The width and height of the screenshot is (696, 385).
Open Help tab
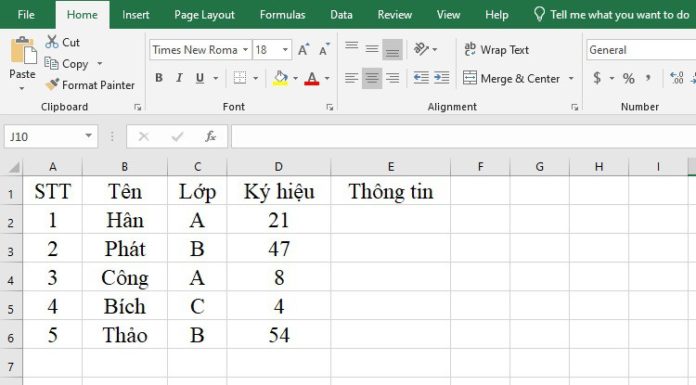coord(497,15)
